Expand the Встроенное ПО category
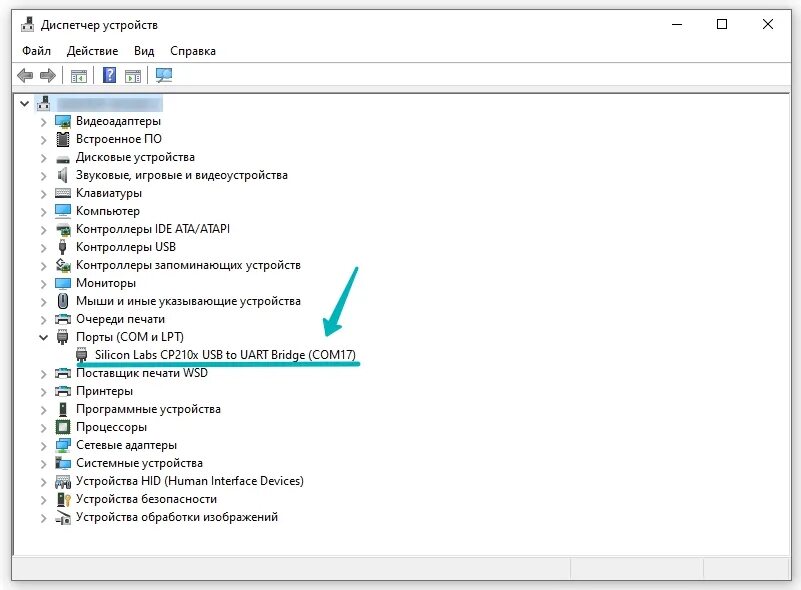 coord(43,140)
